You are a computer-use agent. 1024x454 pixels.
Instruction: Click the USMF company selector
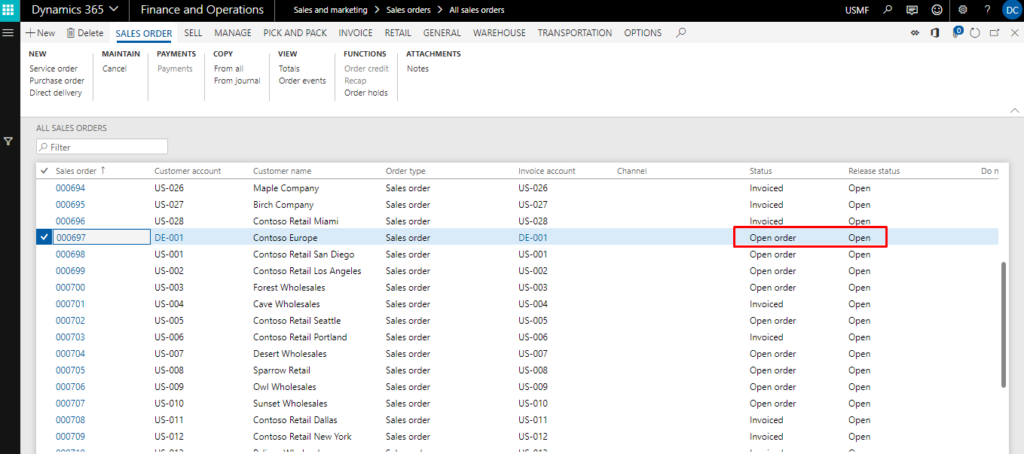point(857,10)
